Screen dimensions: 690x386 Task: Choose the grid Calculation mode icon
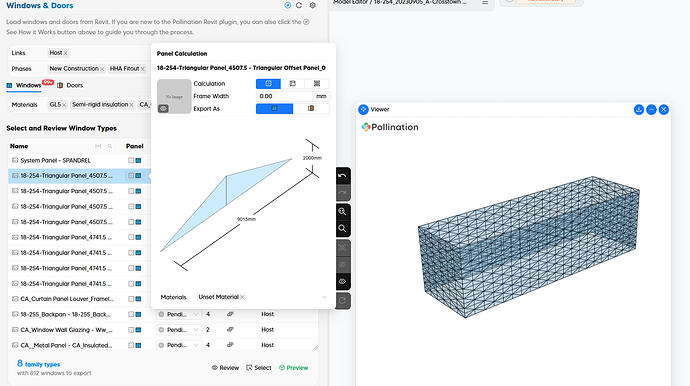pos(317,83)
